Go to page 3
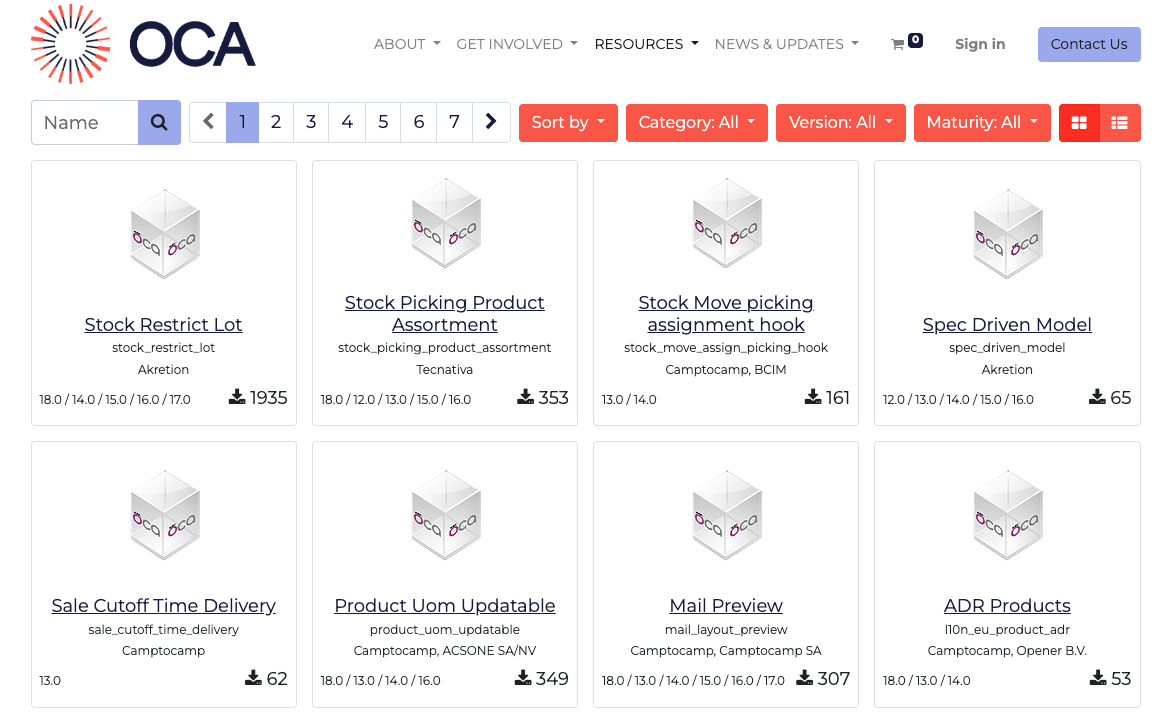The height and width of the screenshot is (717, 1170). pos(311,122)
